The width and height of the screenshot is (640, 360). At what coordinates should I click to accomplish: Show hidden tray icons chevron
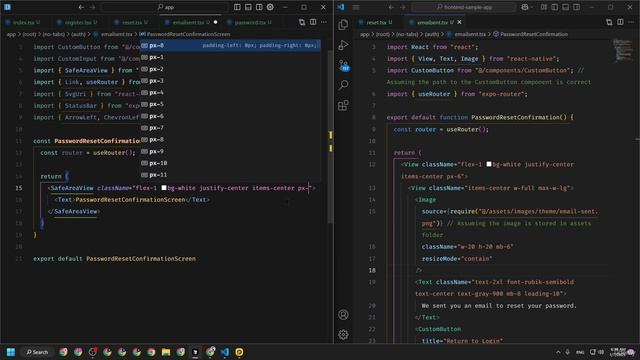tap(558, 352)
